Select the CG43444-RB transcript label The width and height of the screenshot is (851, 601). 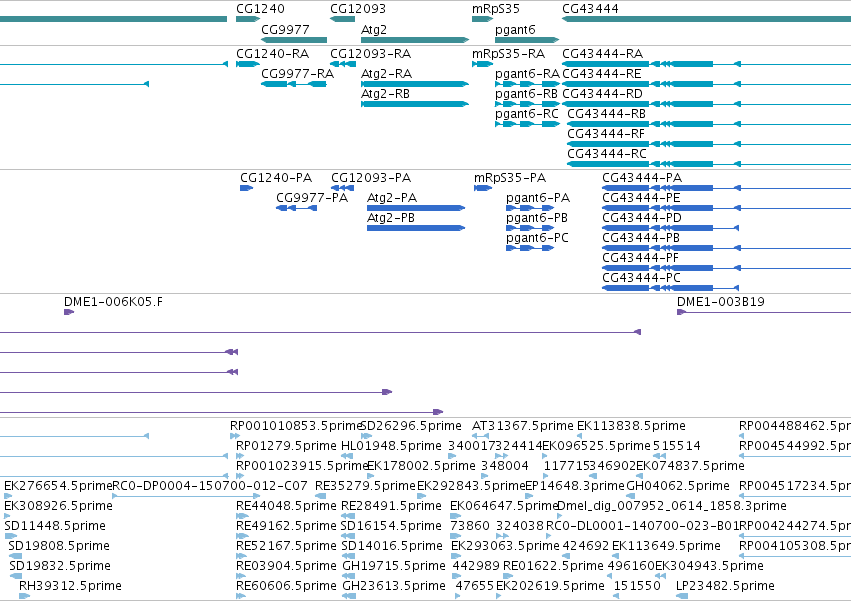coord(607,114)
